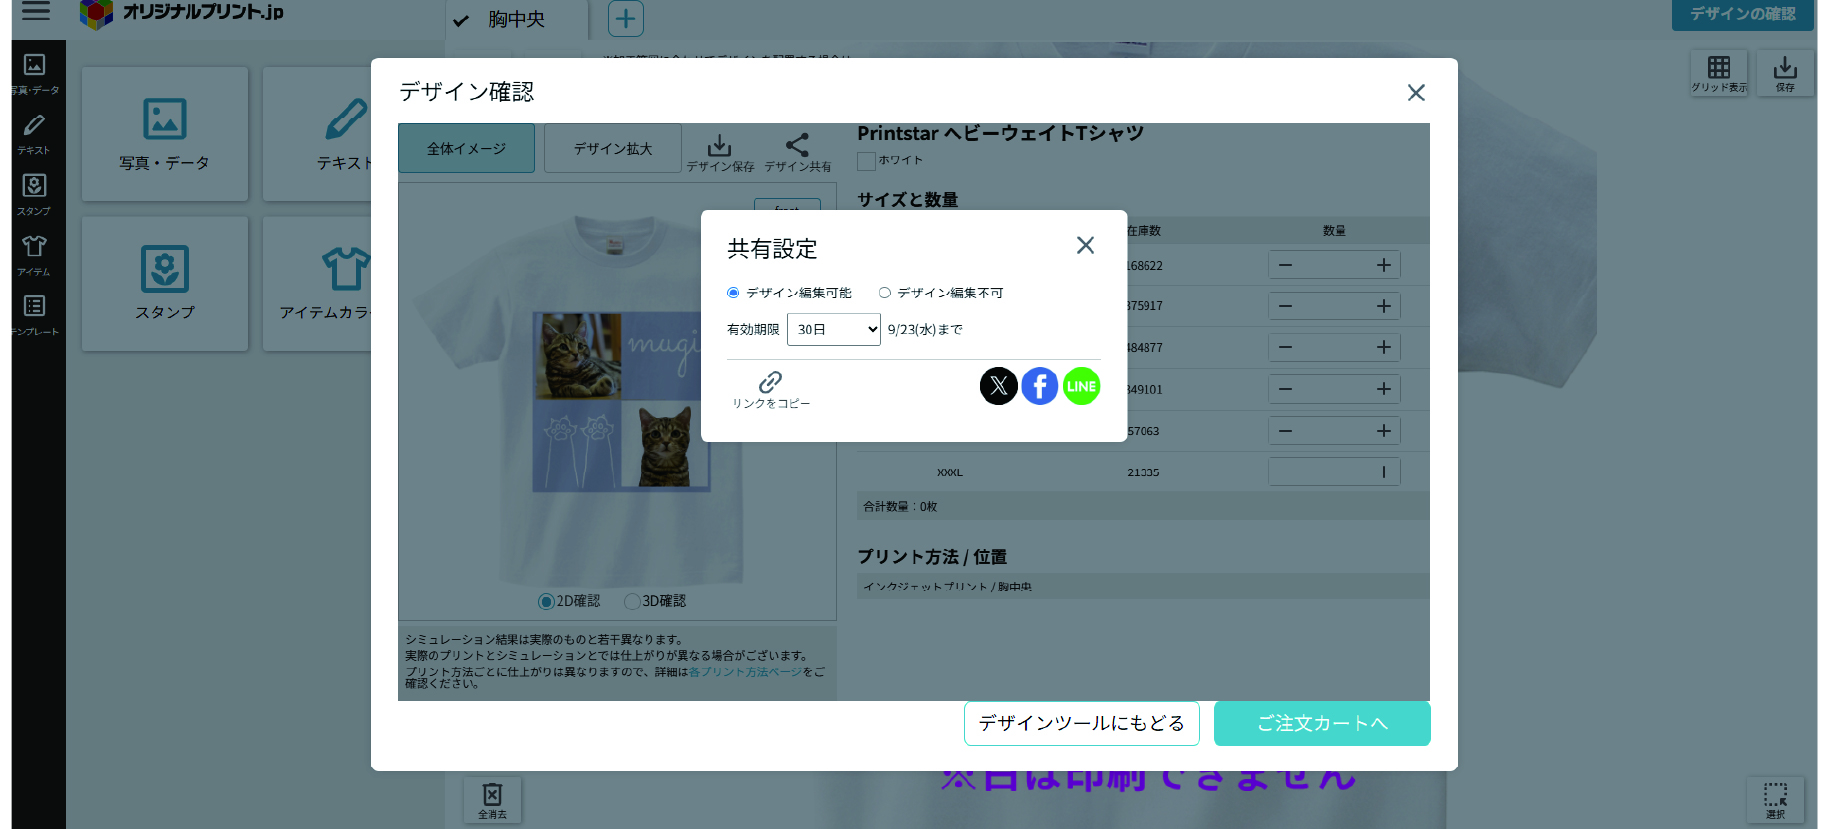Image resolution: width=1829 pixels, height=829 pixels.
Task: Open the 有効期限 30日 dropdown
Action: [834, 329]
